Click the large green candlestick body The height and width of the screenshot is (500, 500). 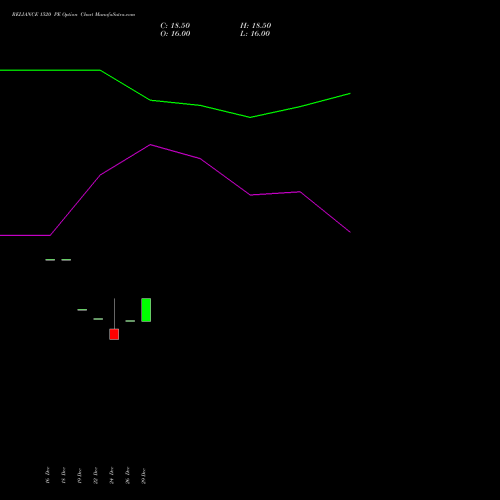pos(146,310)
